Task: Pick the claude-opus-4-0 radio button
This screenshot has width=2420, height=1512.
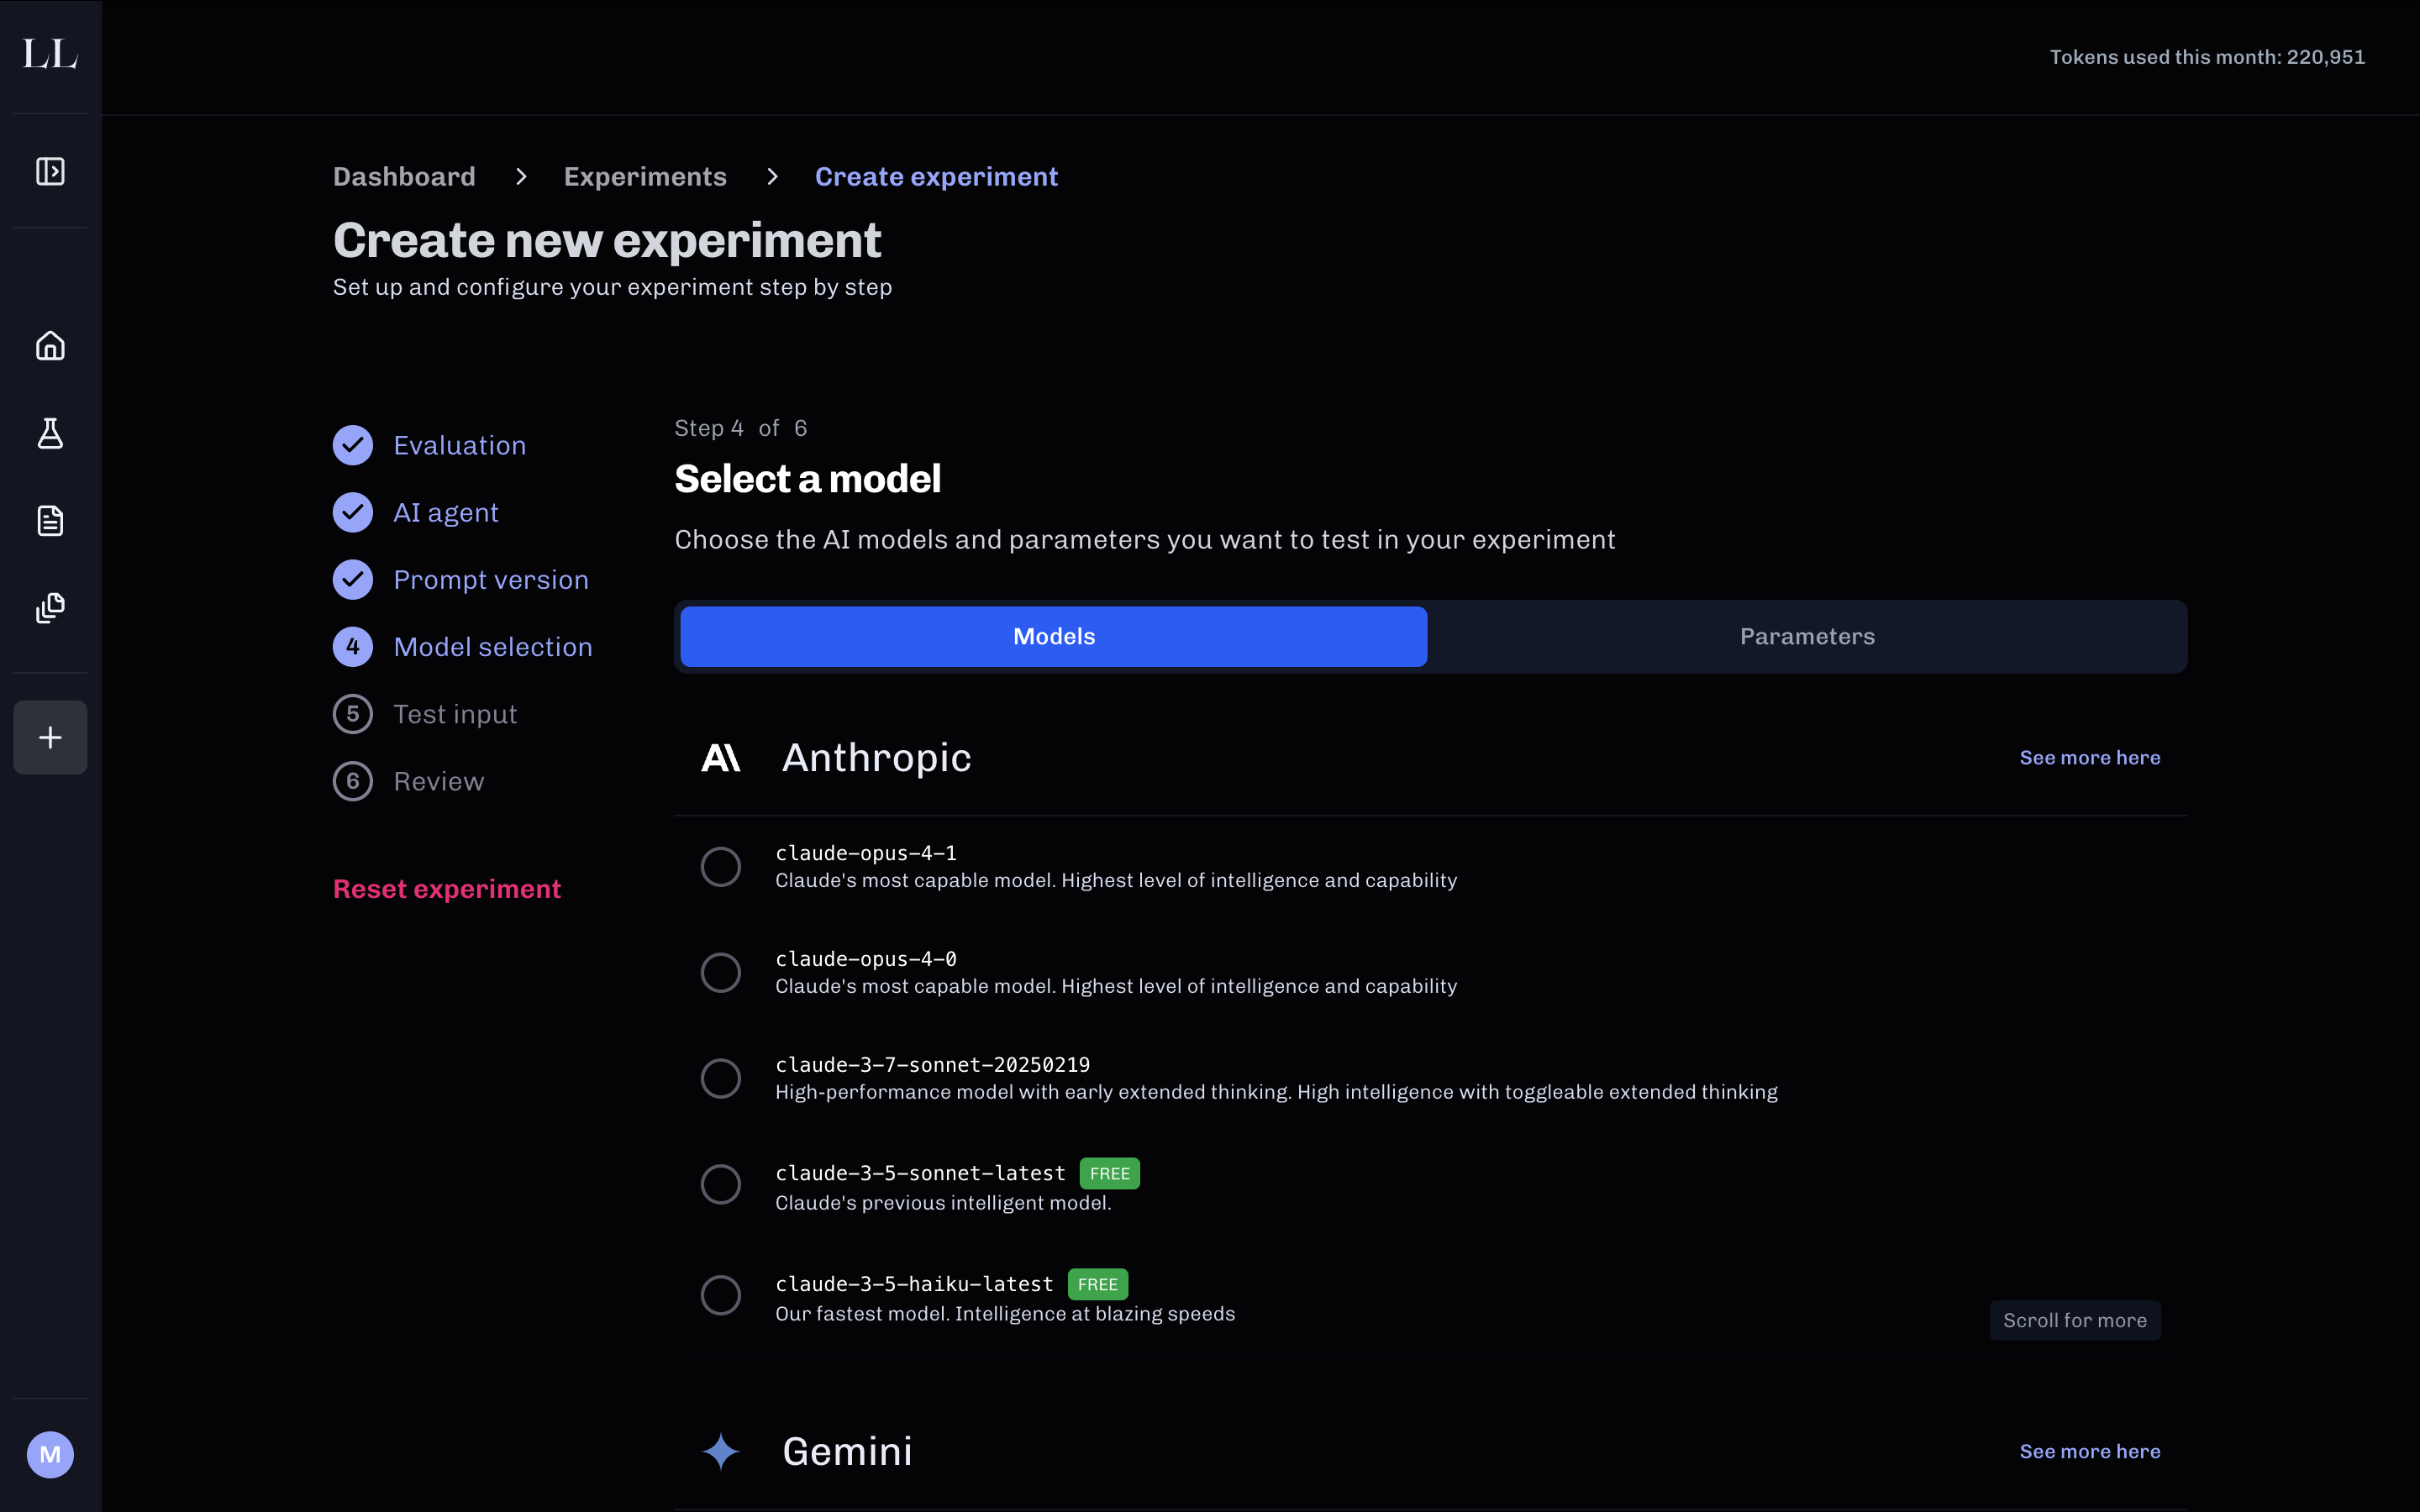Action: pyautogui.click(x=720, y=972)
